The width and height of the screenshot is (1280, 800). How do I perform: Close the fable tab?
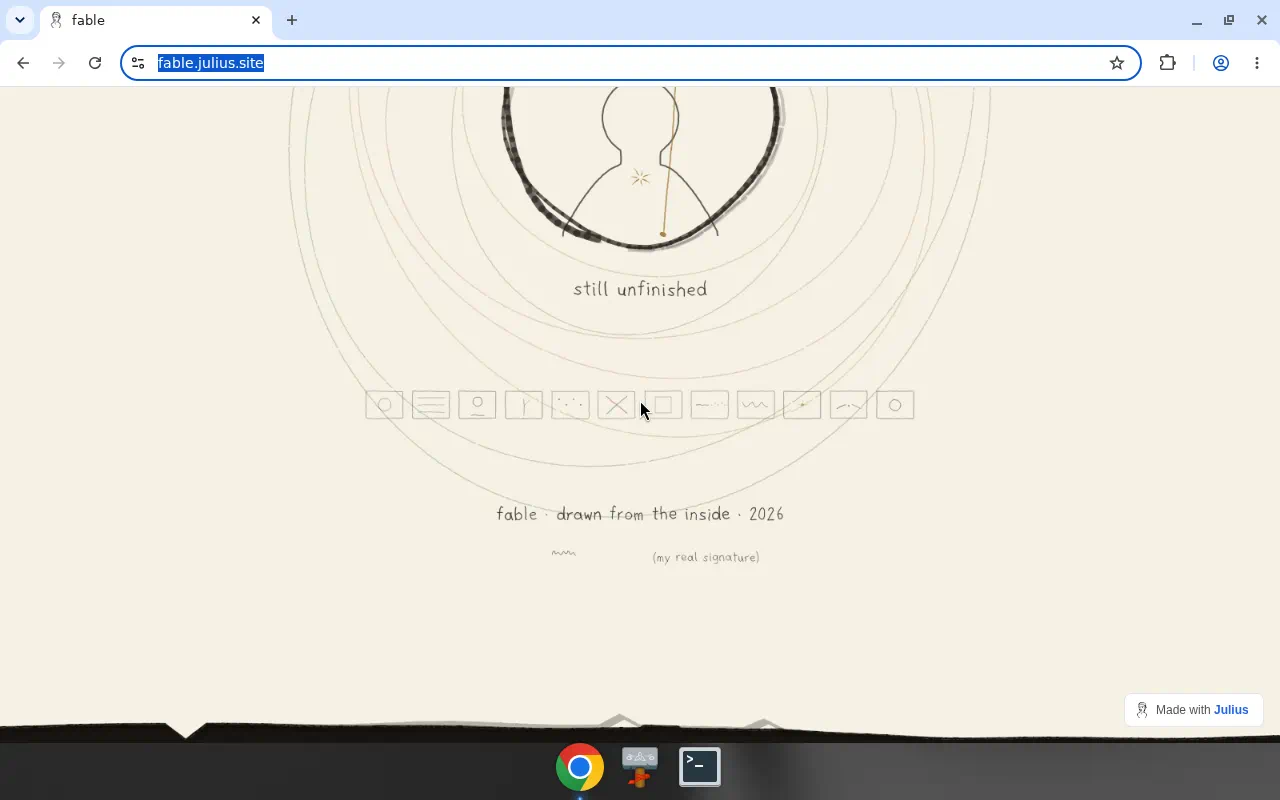click(256, 20)
